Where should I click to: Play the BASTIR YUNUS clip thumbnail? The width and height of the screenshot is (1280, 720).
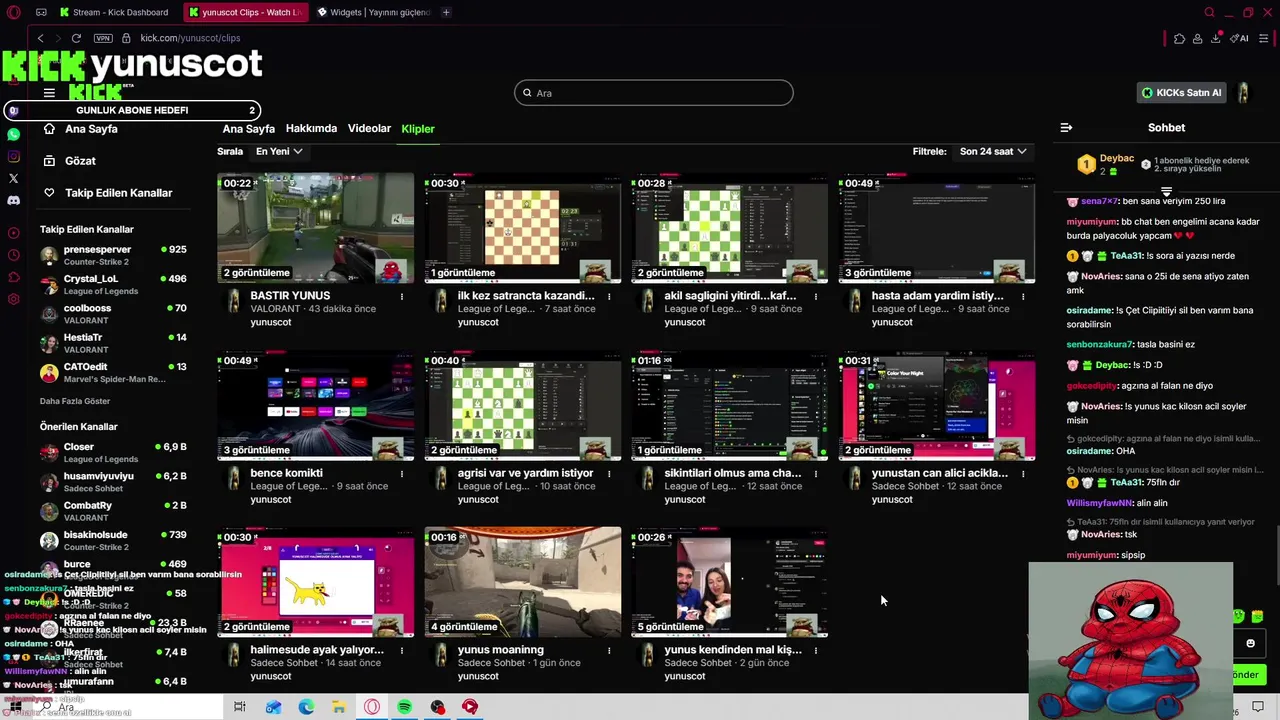point(316,228)
